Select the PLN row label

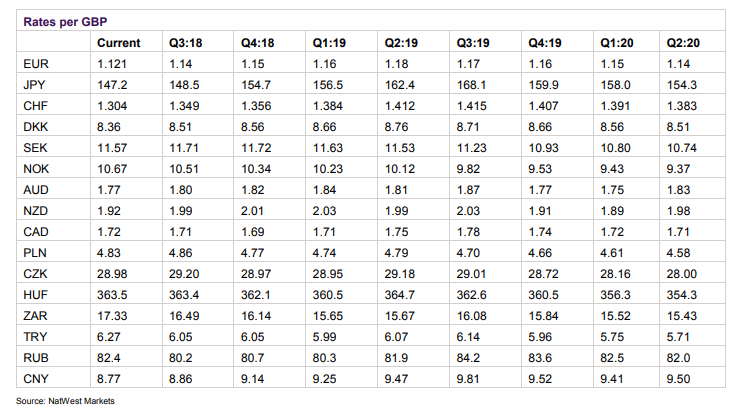click(34, 252)
